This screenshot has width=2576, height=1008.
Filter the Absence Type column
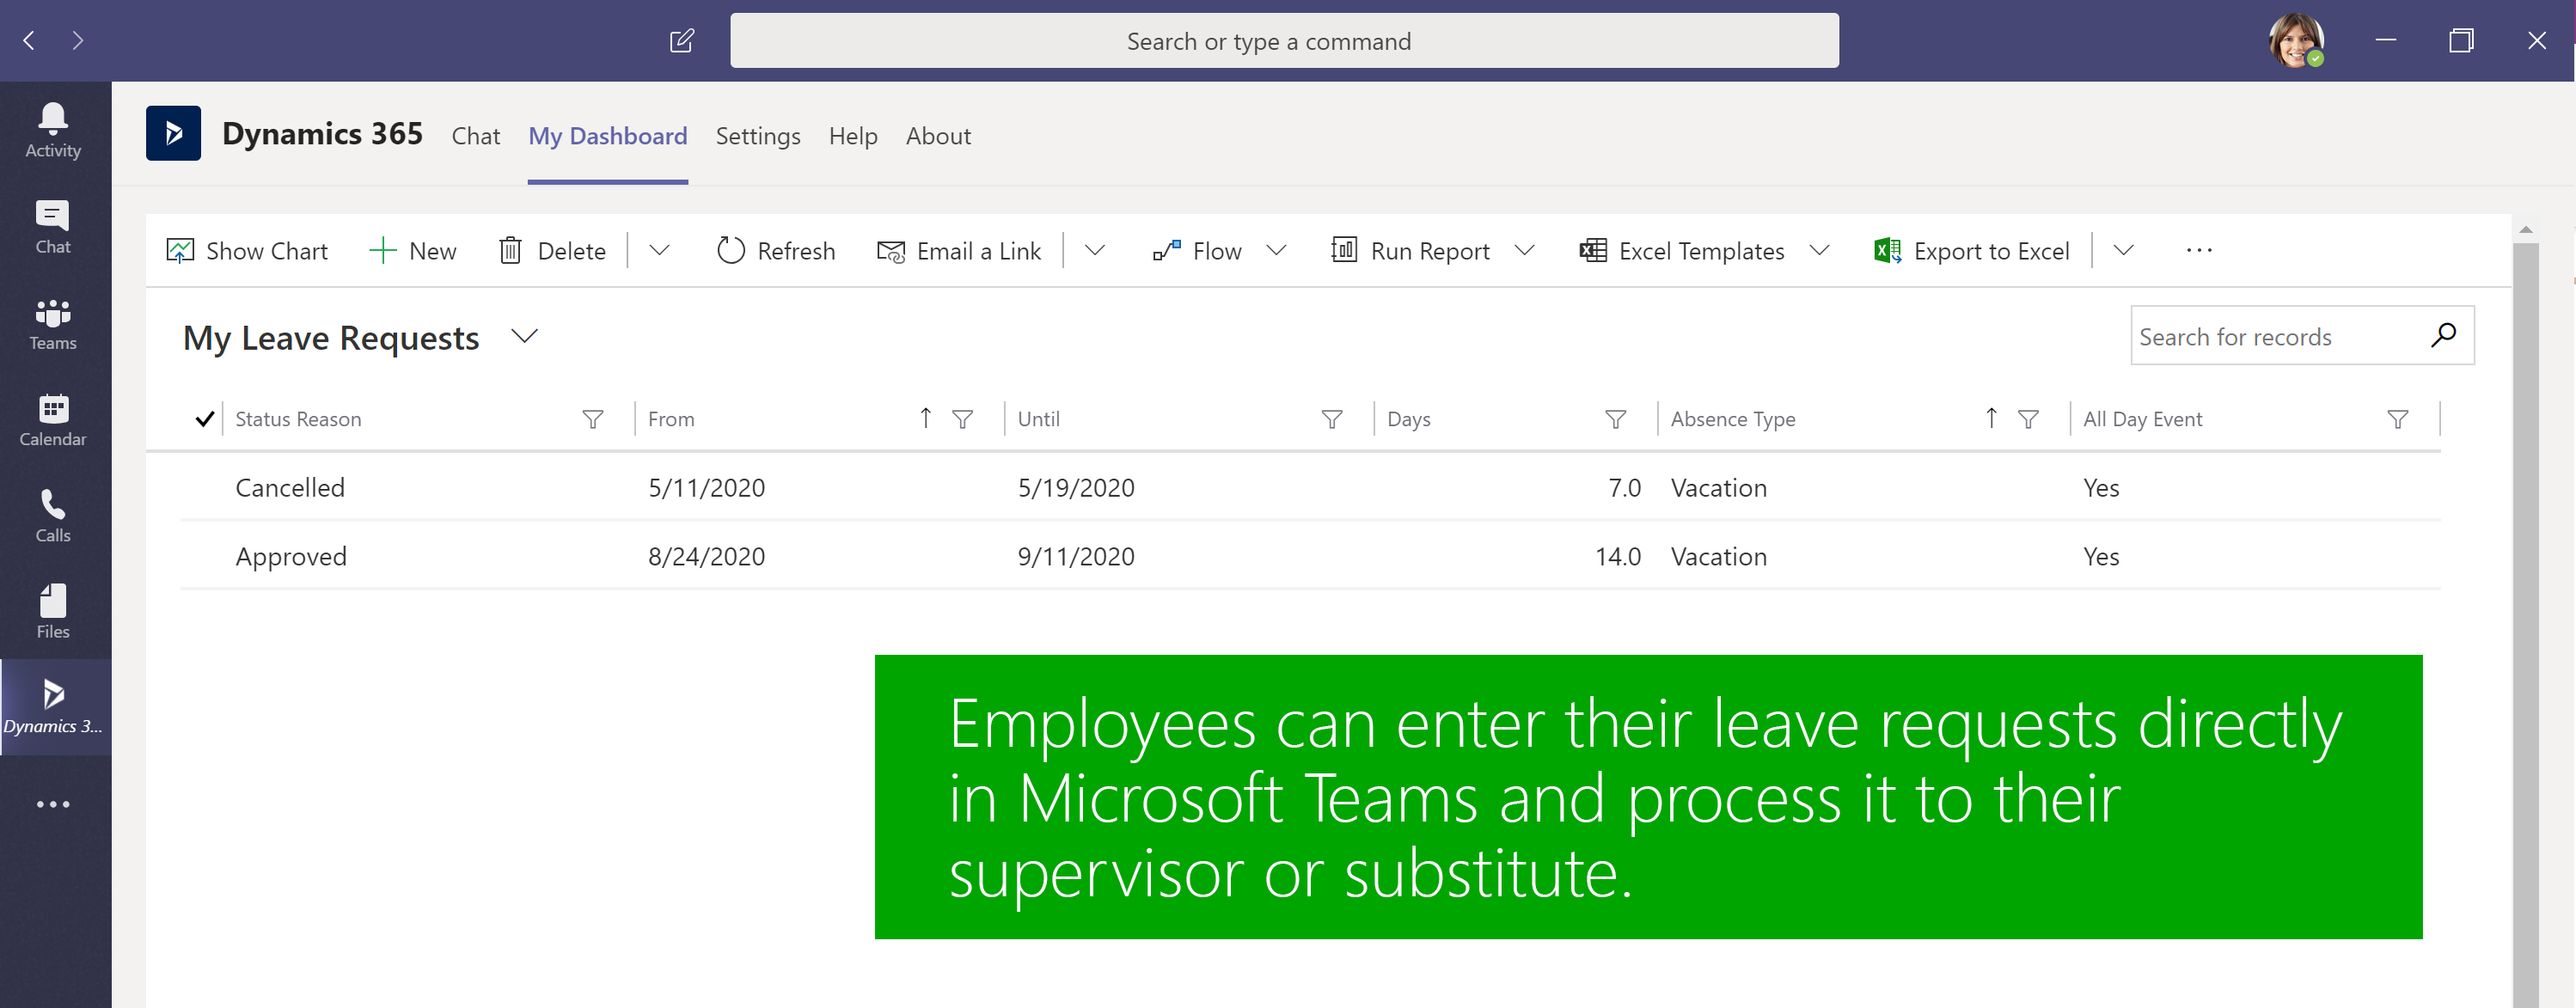tap(2028, 419)
